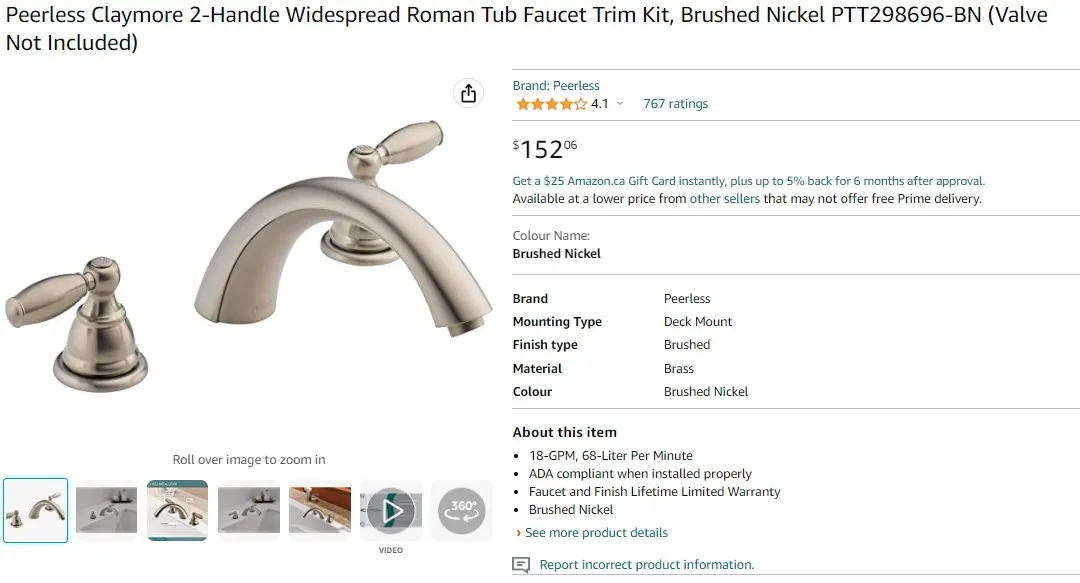Select the first faucet thumbnail image
Viewport: 1080px width, 583px height.
point(35,510)
